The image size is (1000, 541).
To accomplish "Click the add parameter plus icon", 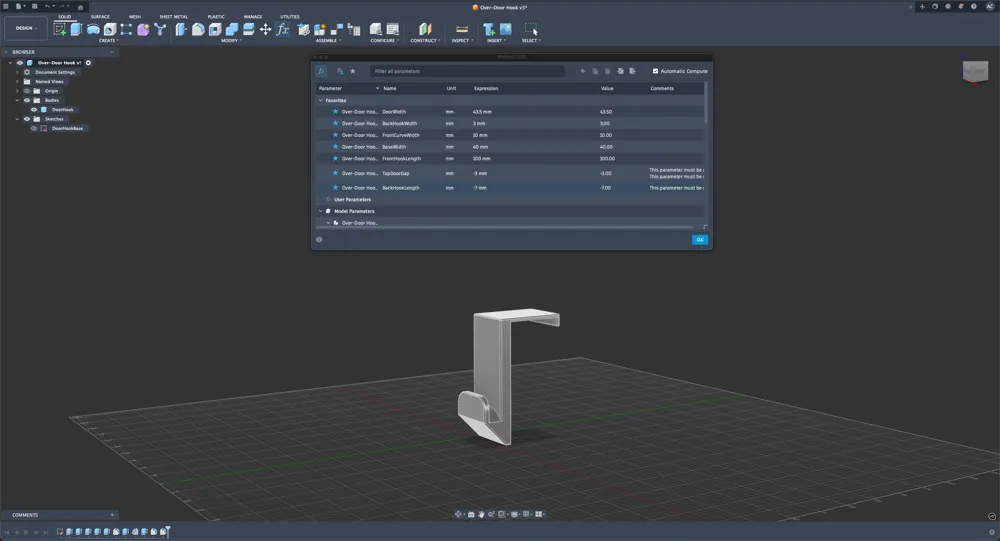I will point(582,71).
